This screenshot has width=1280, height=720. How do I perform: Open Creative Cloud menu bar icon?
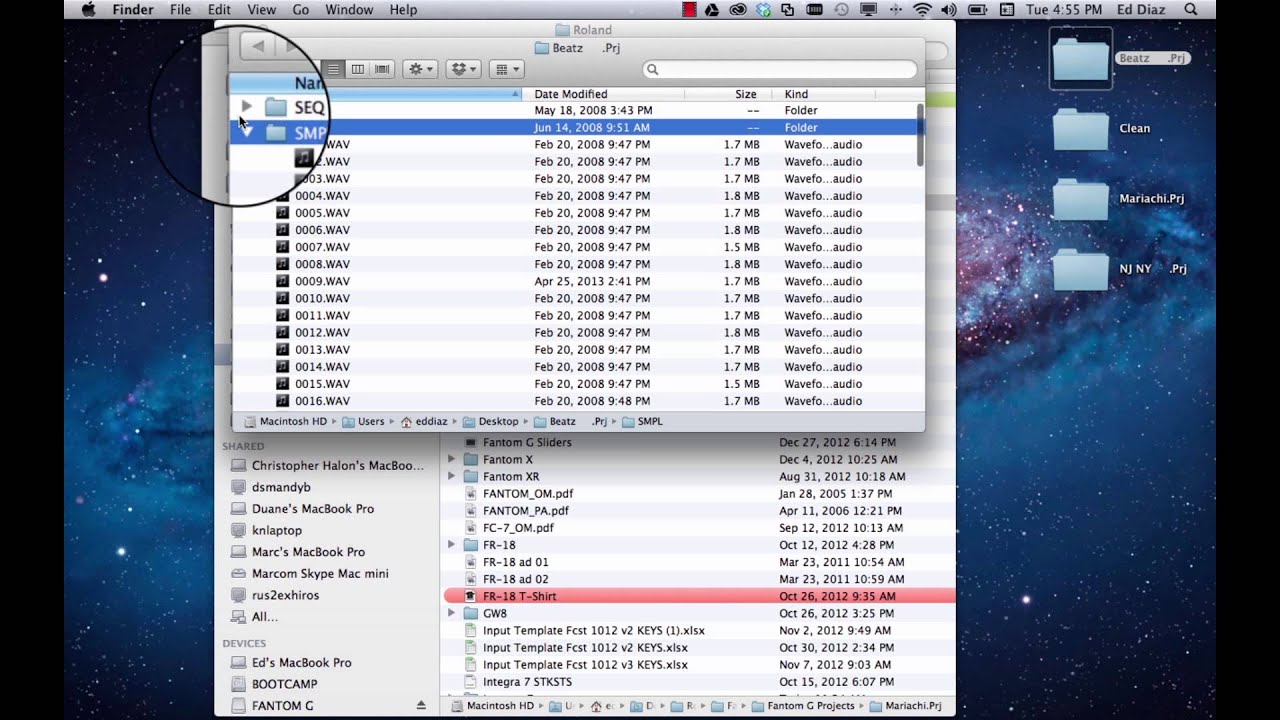[738, 10]
